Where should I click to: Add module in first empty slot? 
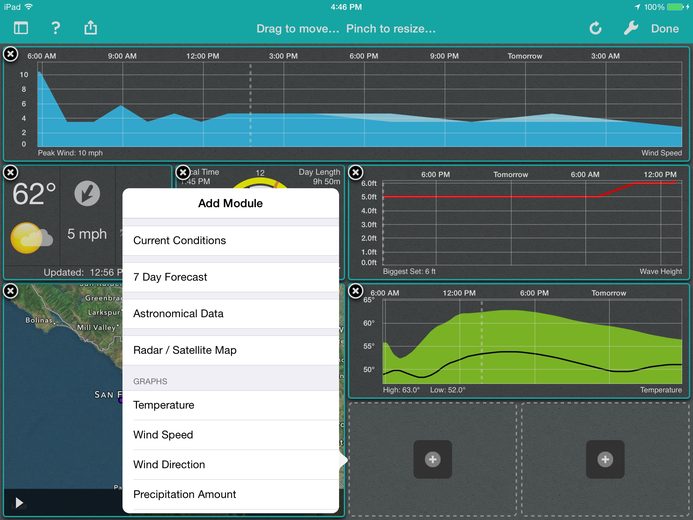(x=433, y=459)
